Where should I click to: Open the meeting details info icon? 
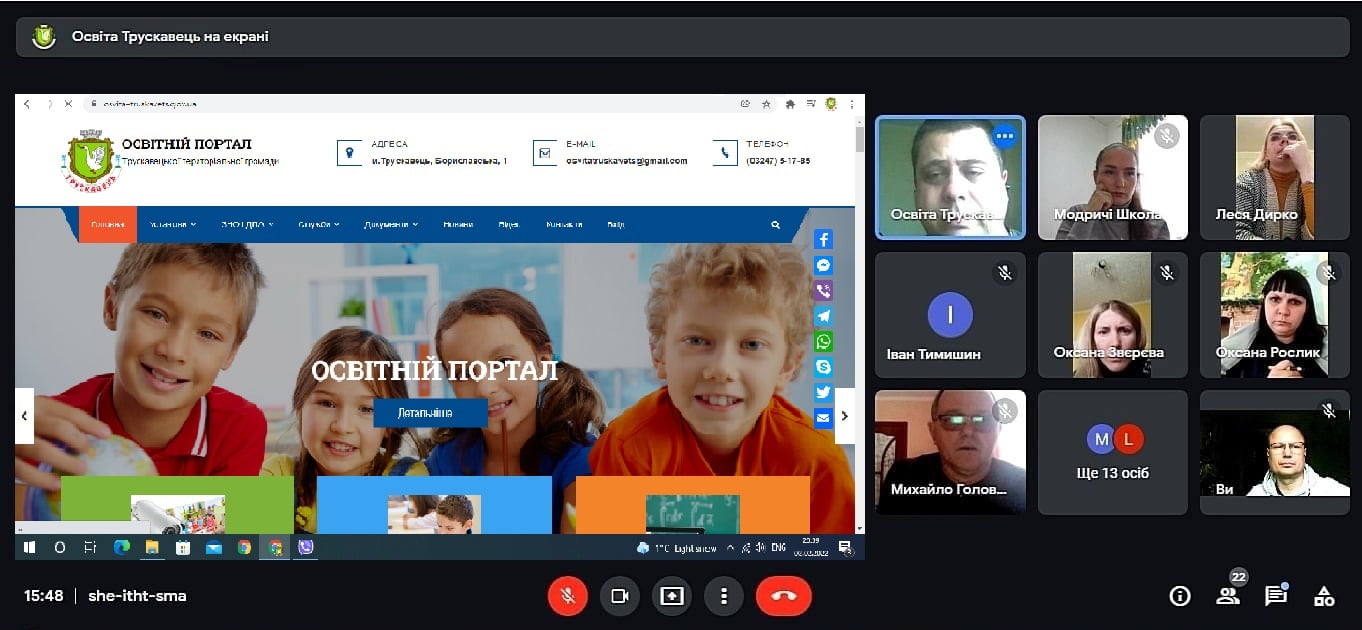click(x=1180, y=596)
